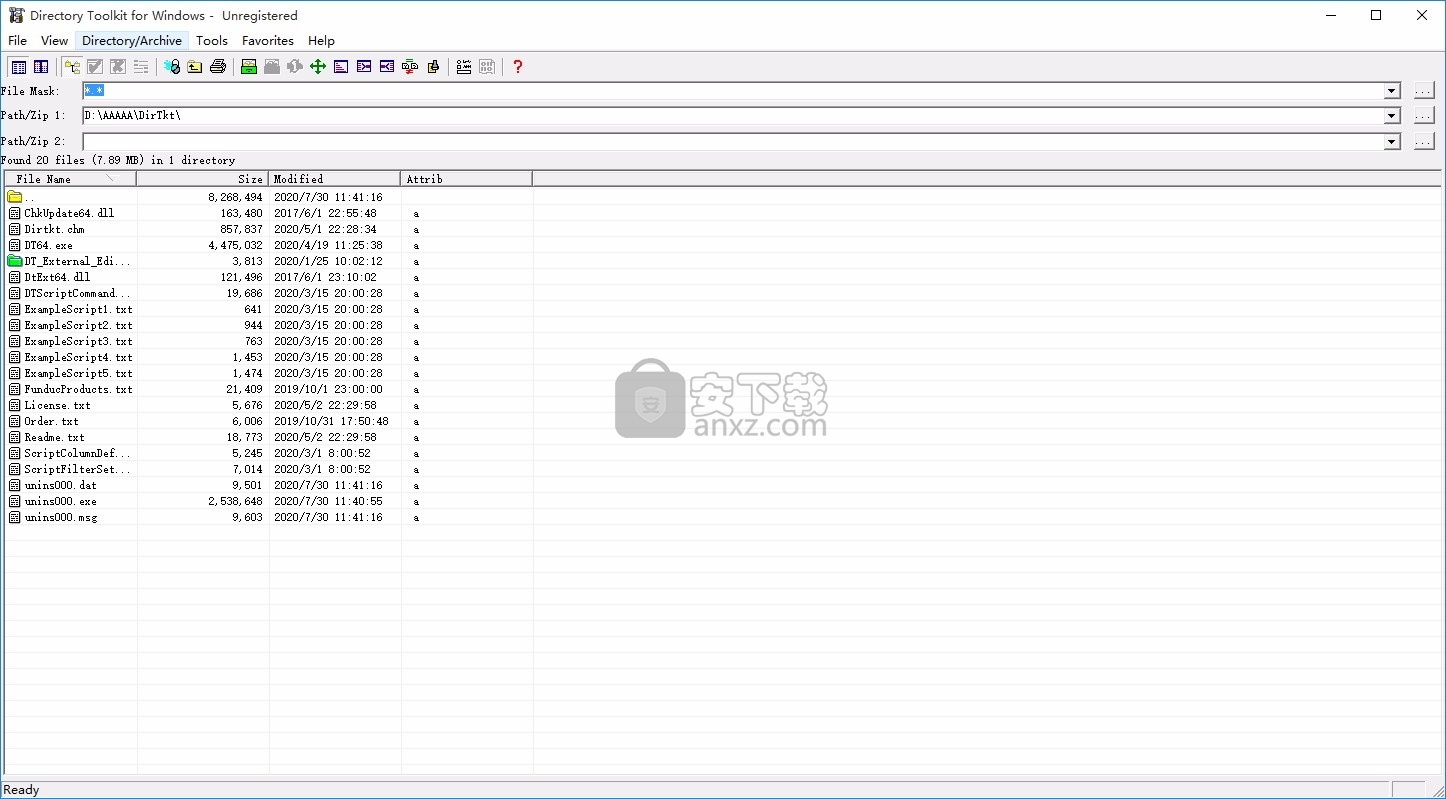Click the printer icon
Viewport: 1446px width, 799px height.
click(218, 67)
